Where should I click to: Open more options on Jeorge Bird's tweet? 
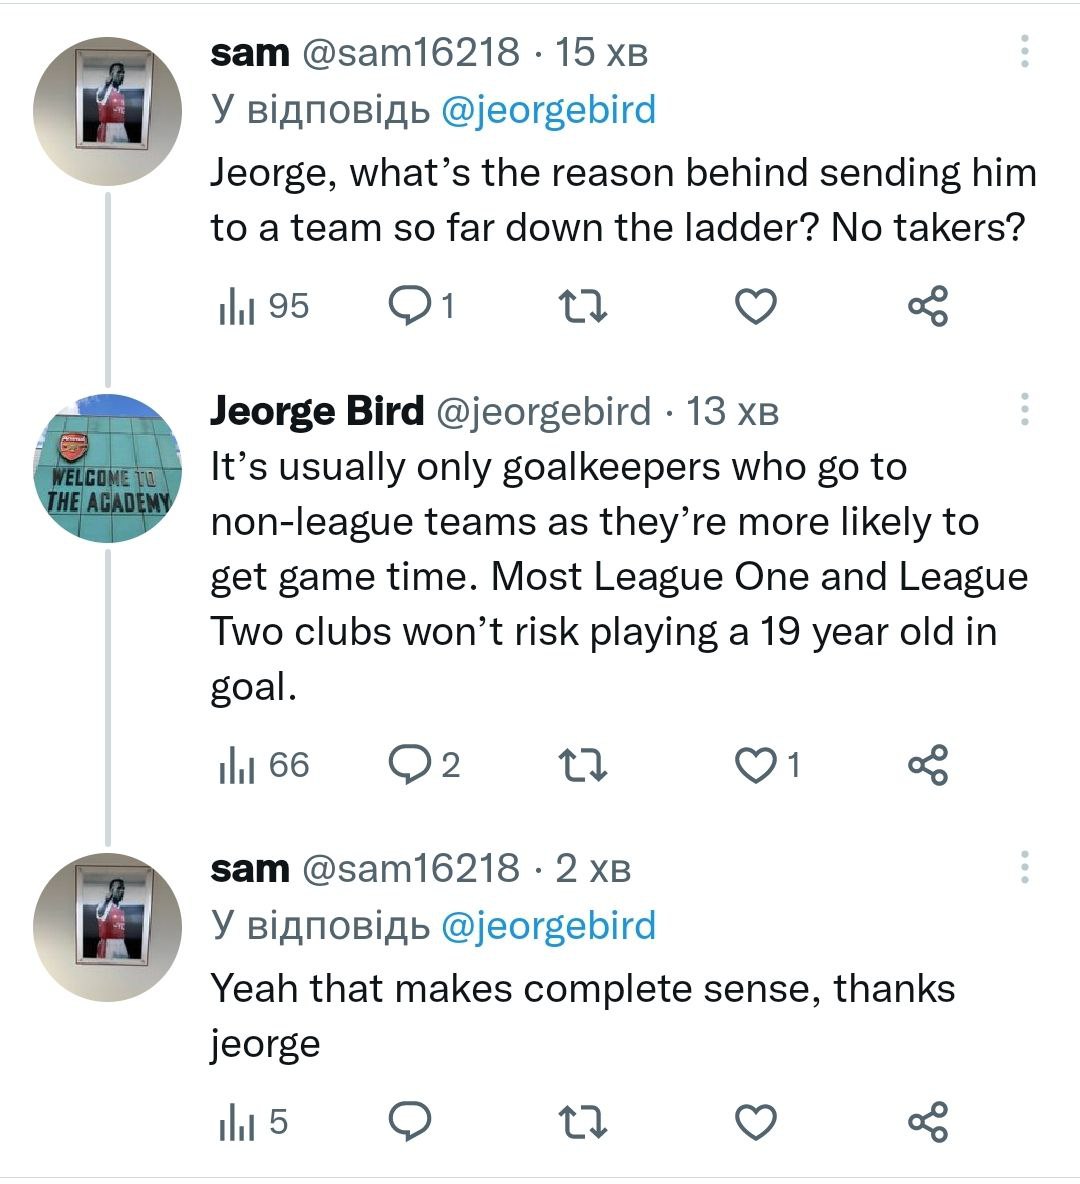[x=1025, y=410]
